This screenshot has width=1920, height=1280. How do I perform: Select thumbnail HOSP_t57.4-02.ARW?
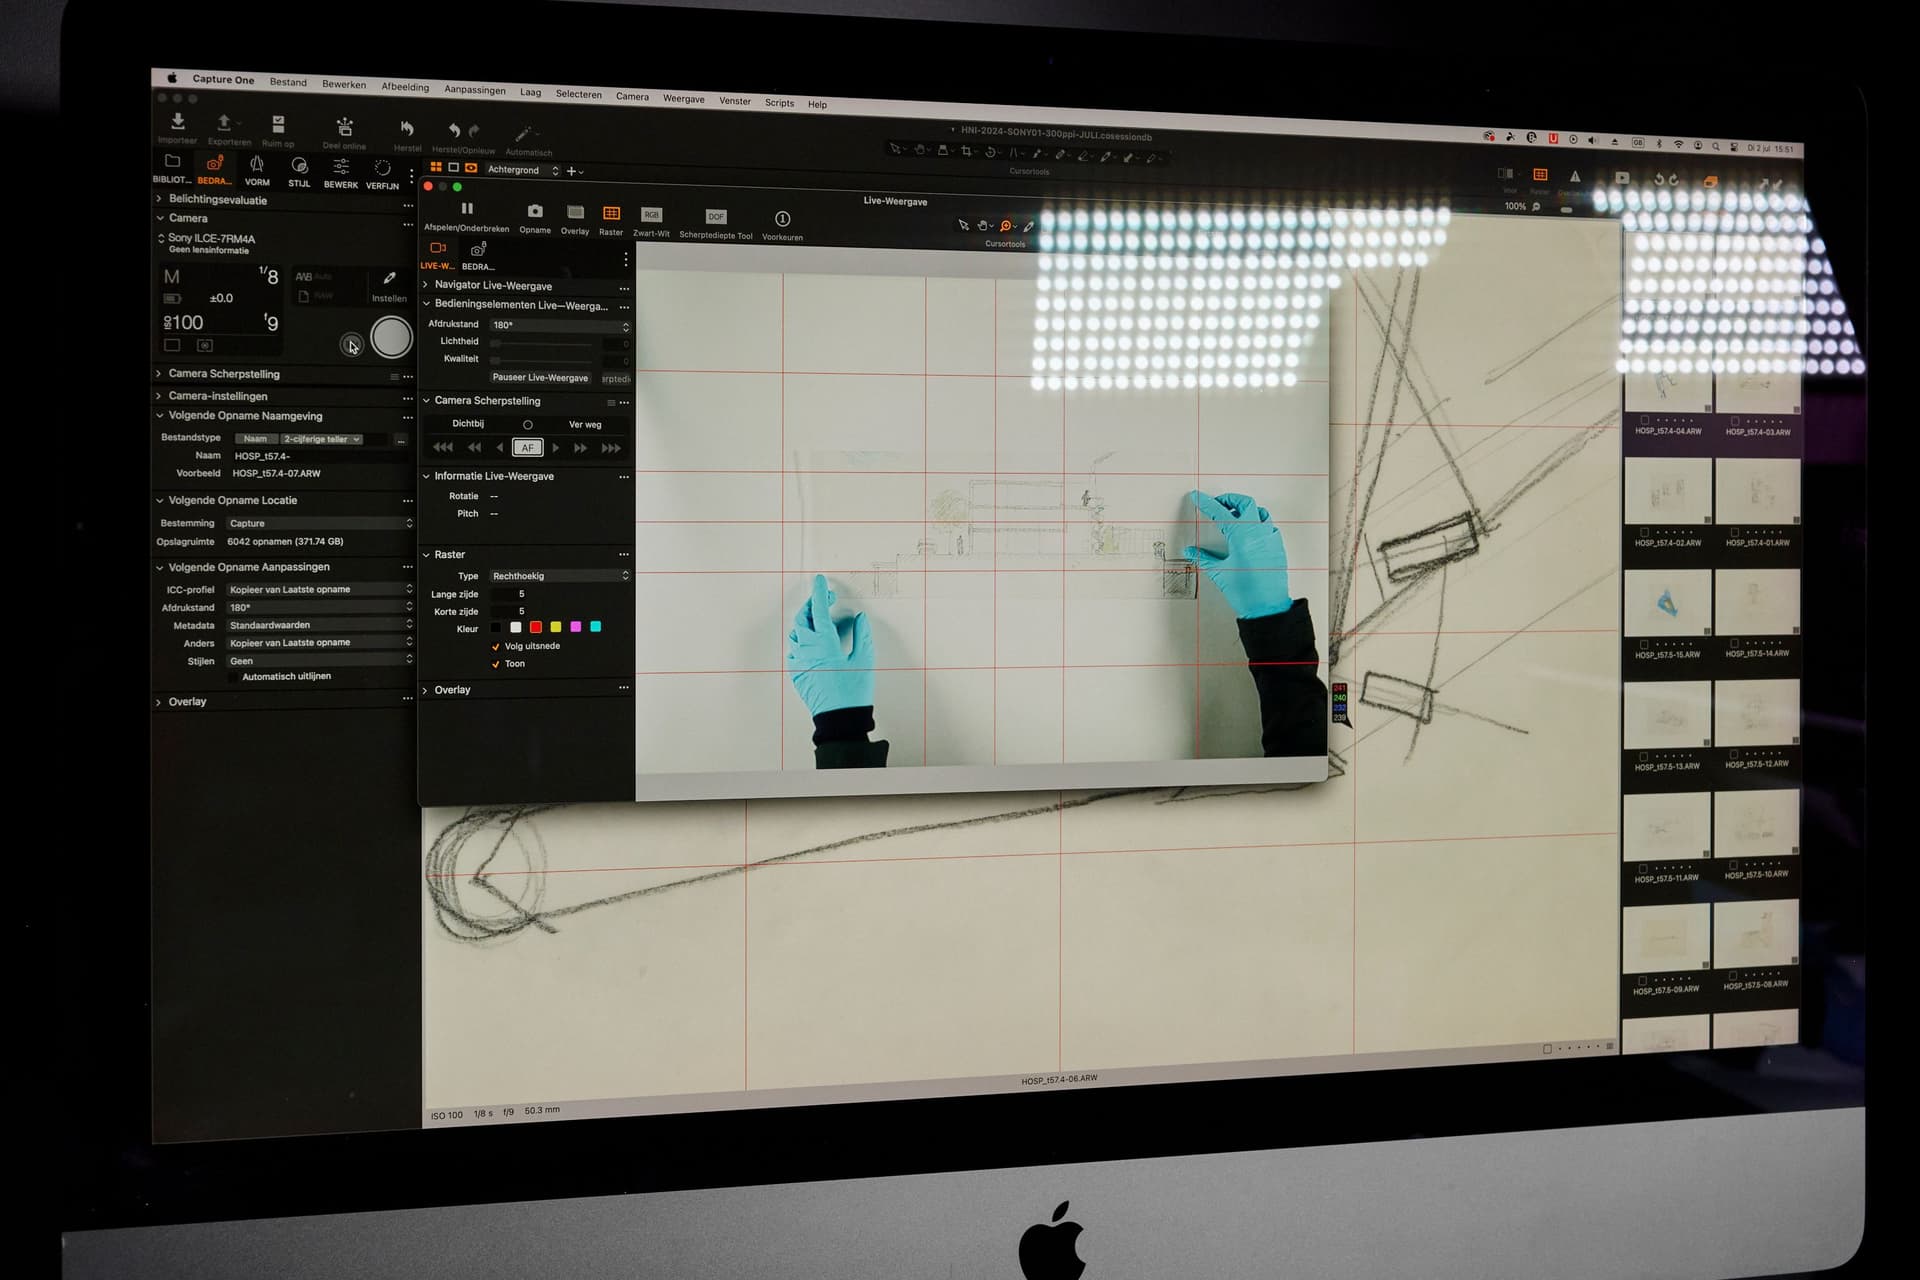click(x=1667, y=492)
